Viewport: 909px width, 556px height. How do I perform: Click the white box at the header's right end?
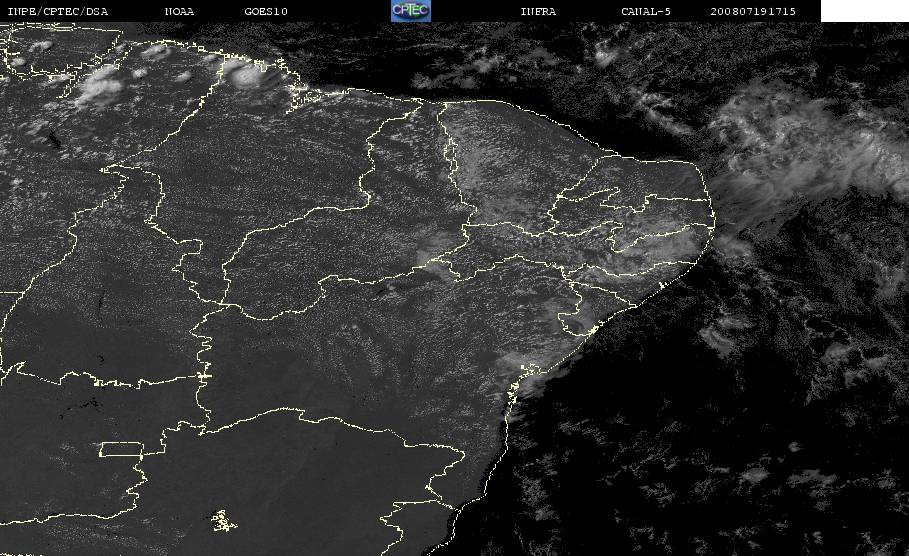click(x=865, y=11)
